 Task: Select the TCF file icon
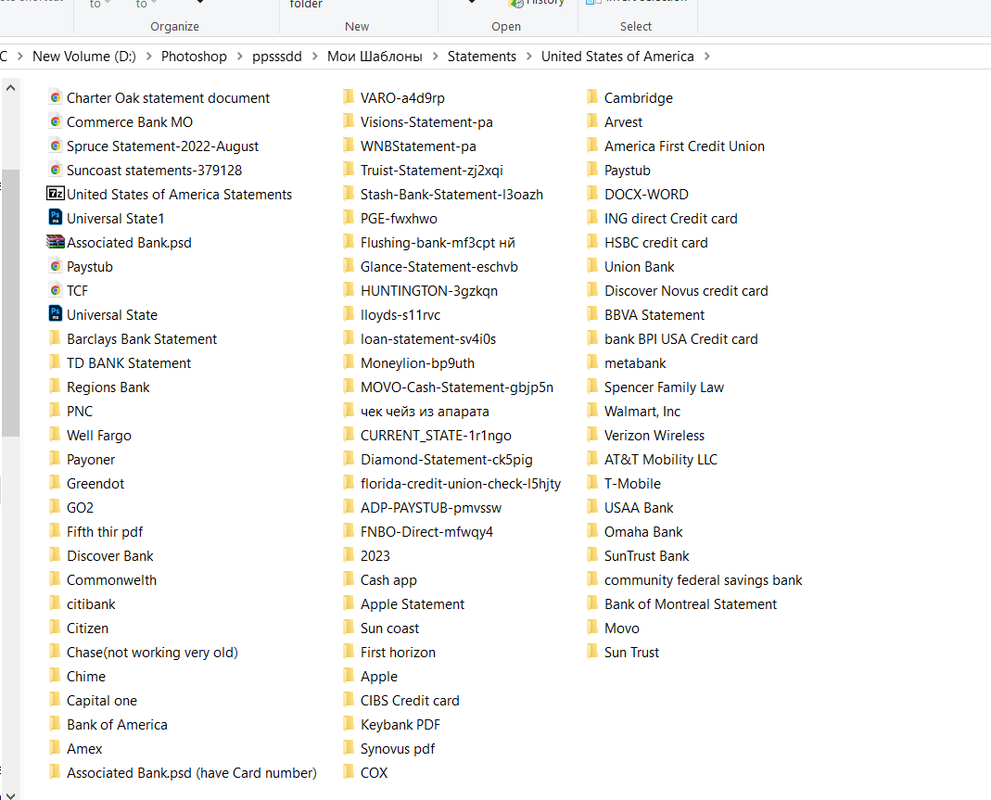pyautogui.click(x=56, y=291)
